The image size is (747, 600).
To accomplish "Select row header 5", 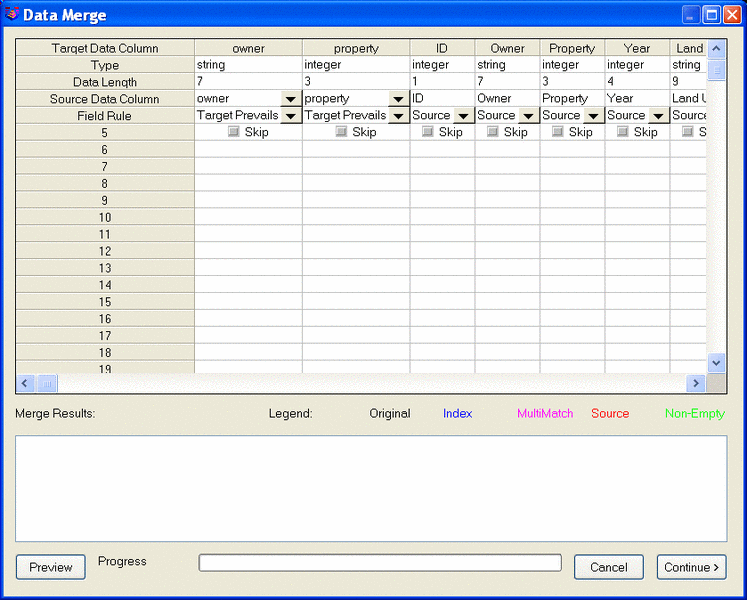I will (x=105, y=132).
